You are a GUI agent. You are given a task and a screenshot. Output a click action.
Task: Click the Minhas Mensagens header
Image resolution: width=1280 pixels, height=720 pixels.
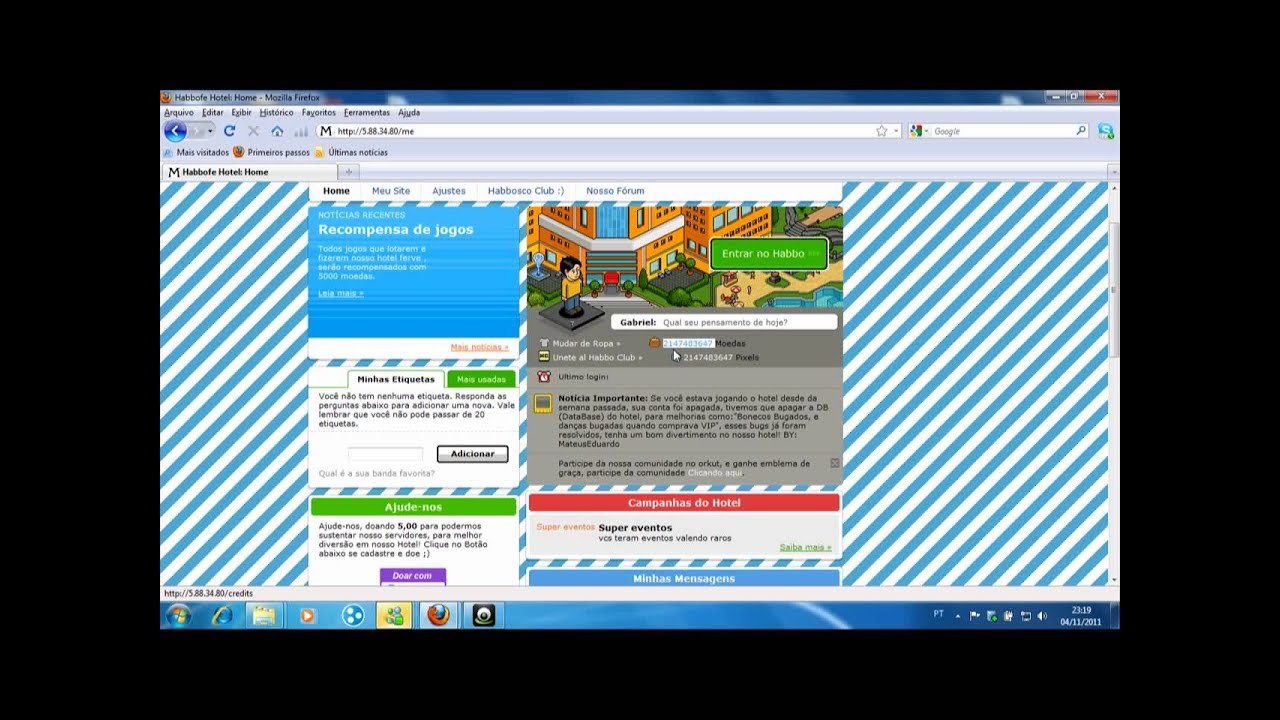click(684, 578)
